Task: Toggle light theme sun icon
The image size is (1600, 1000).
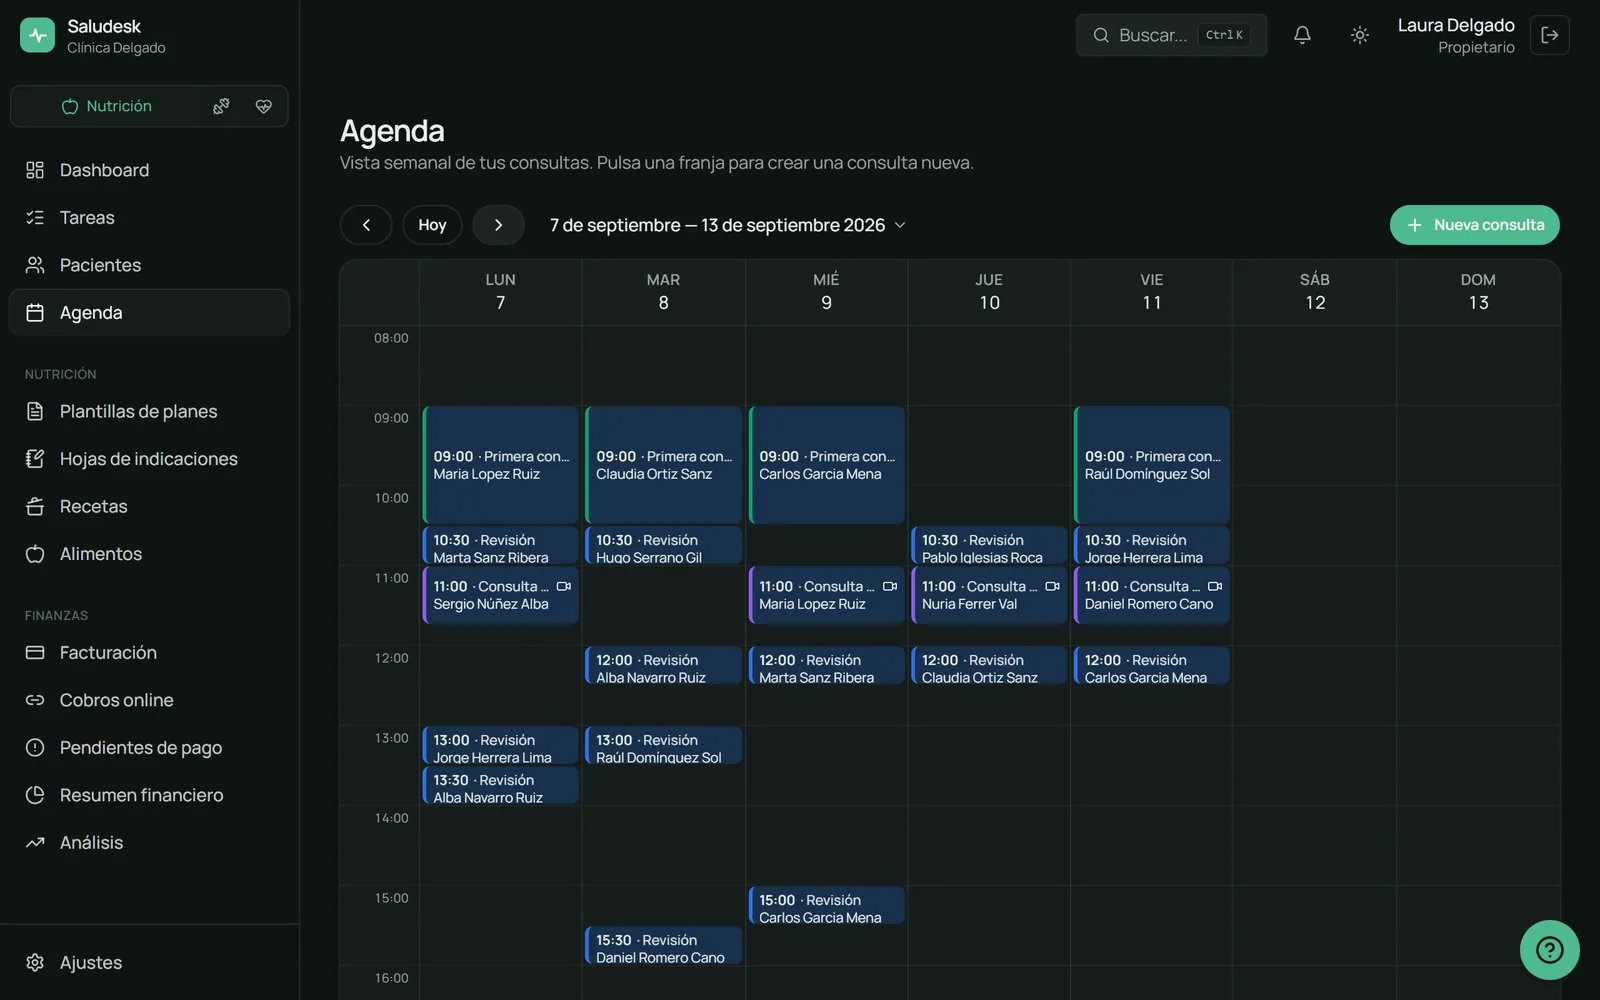Action: pos(1359,35)
